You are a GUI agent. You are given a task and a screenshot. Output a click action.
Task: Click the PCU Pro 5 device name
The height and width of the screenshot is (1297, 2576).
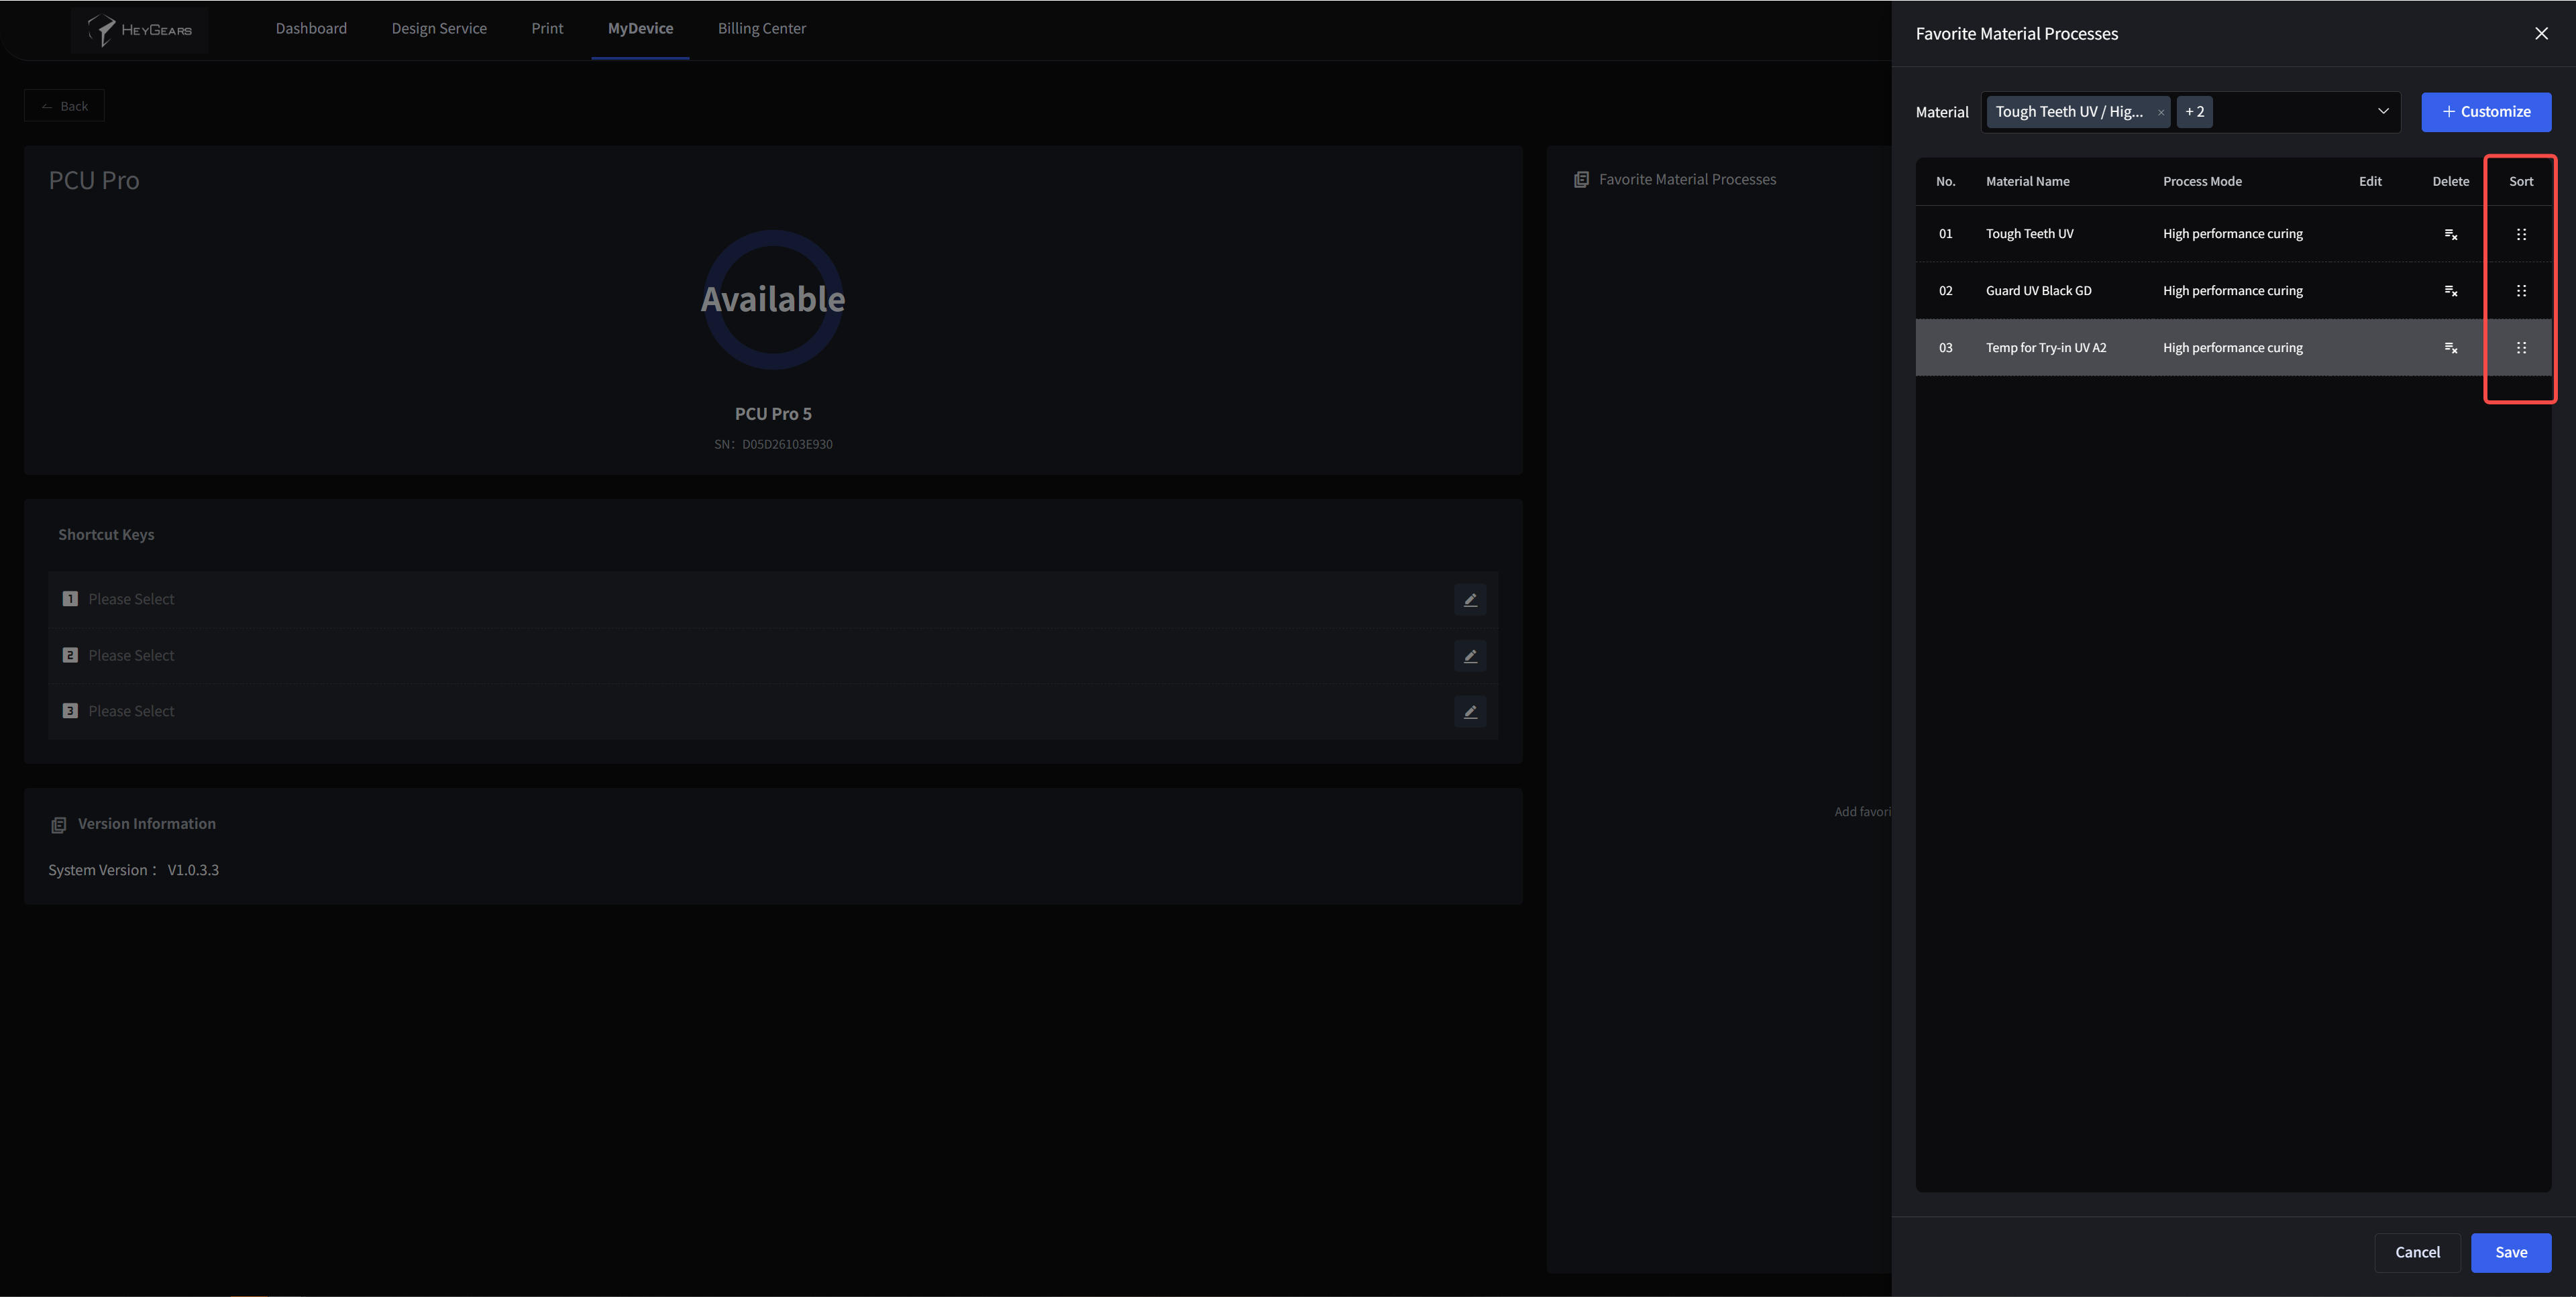773,414
